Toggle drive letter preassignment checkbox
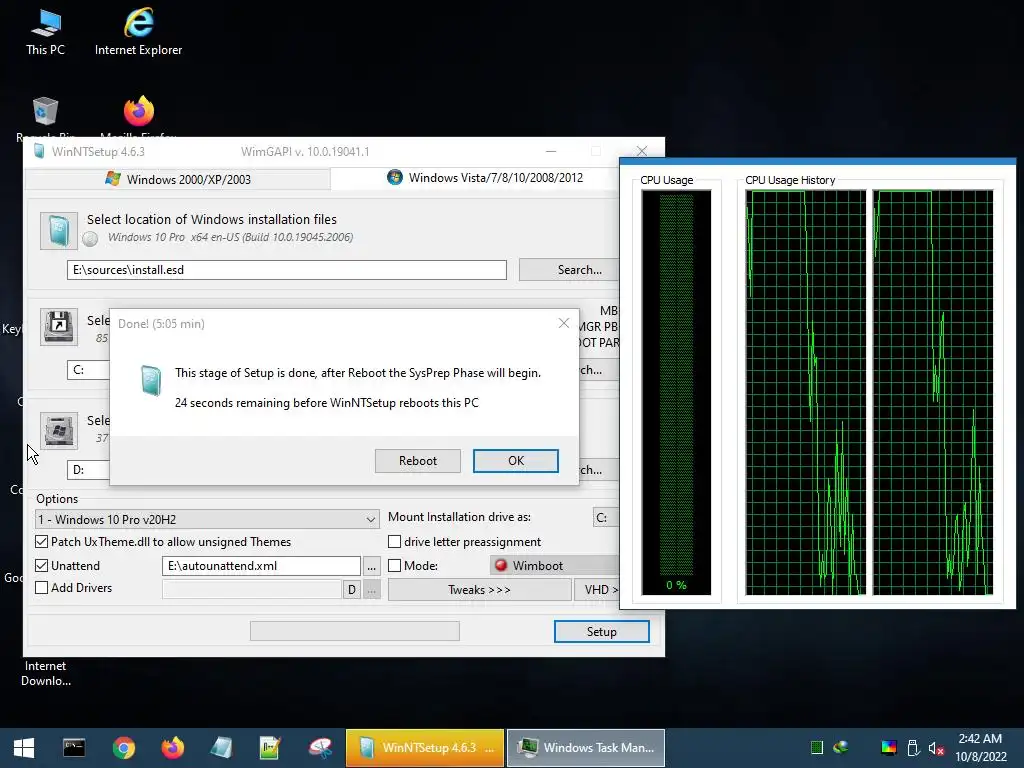The width and height of the screenshot is (1024, 768). tap(394, 541)
